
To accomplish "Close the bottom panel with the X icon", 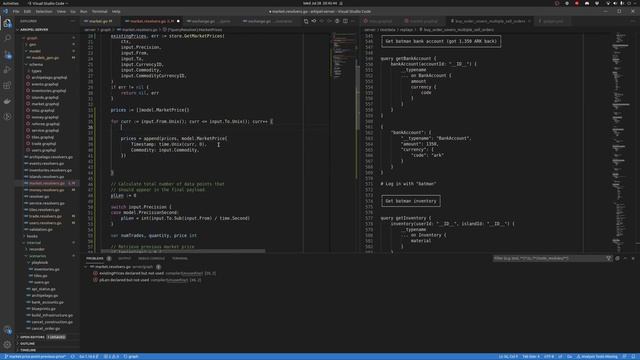I will pyautogui.click(x=633, y=258).
